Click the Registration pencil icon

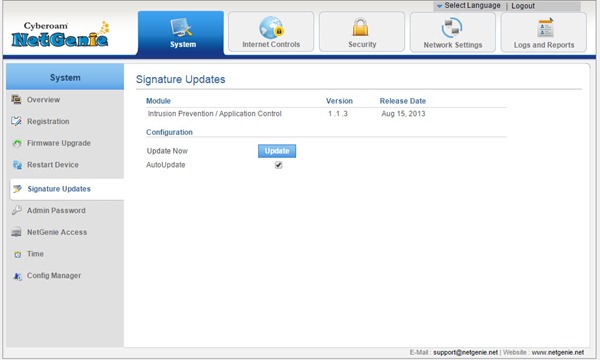pos(16,121)
